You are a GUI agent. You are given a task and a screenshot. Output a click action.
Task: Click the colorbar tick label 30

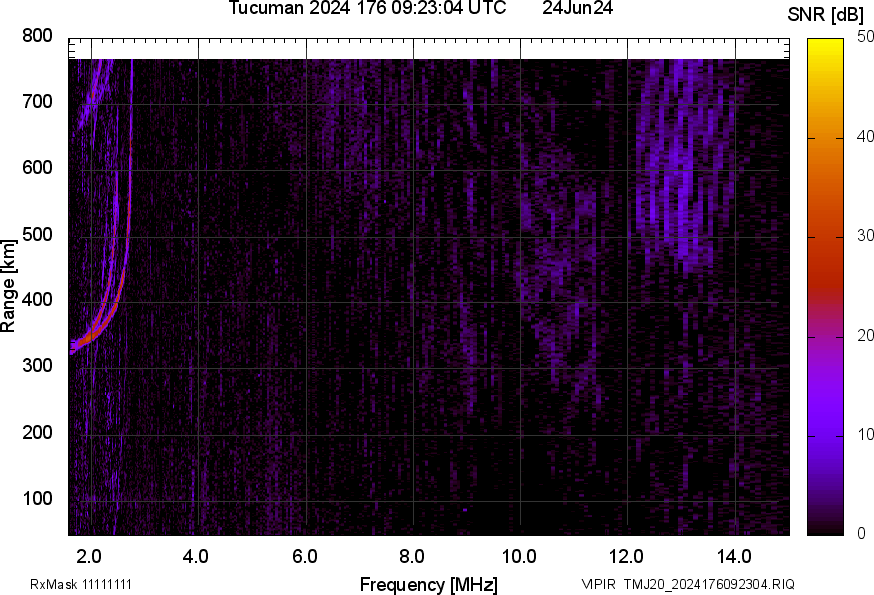(x=858, y=237)
